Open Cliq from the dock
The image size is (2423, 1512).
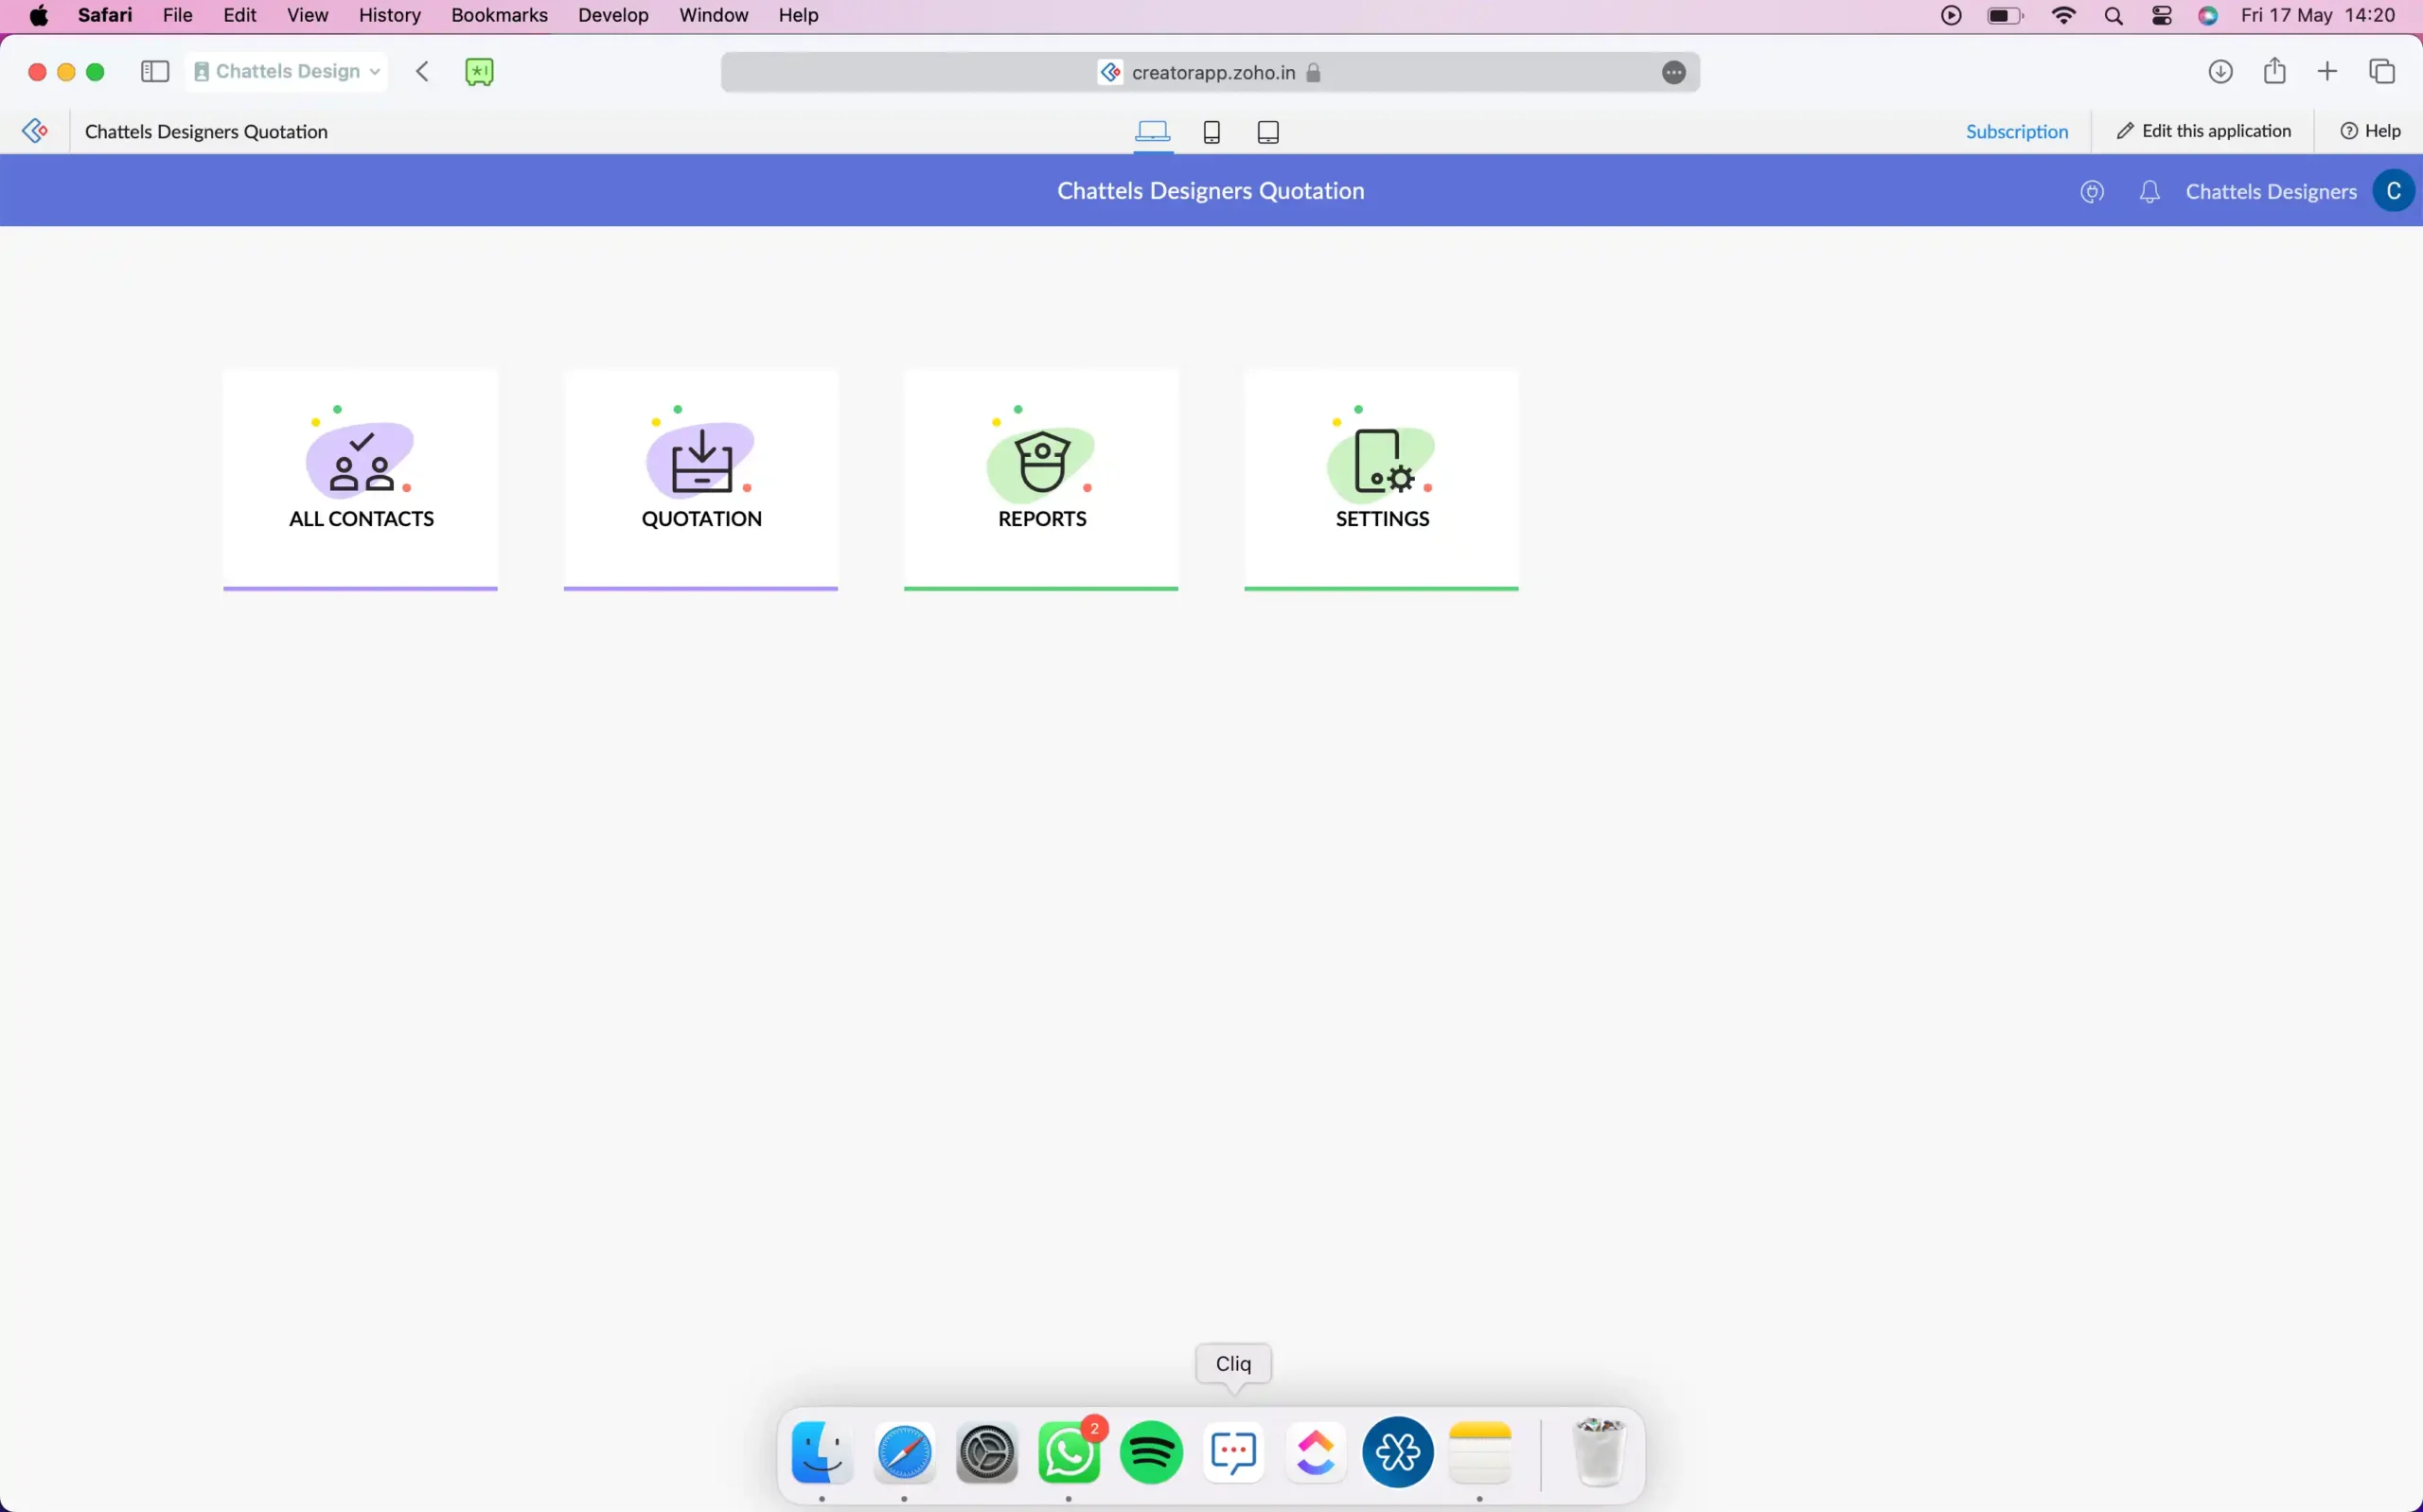[1233, 1452]
